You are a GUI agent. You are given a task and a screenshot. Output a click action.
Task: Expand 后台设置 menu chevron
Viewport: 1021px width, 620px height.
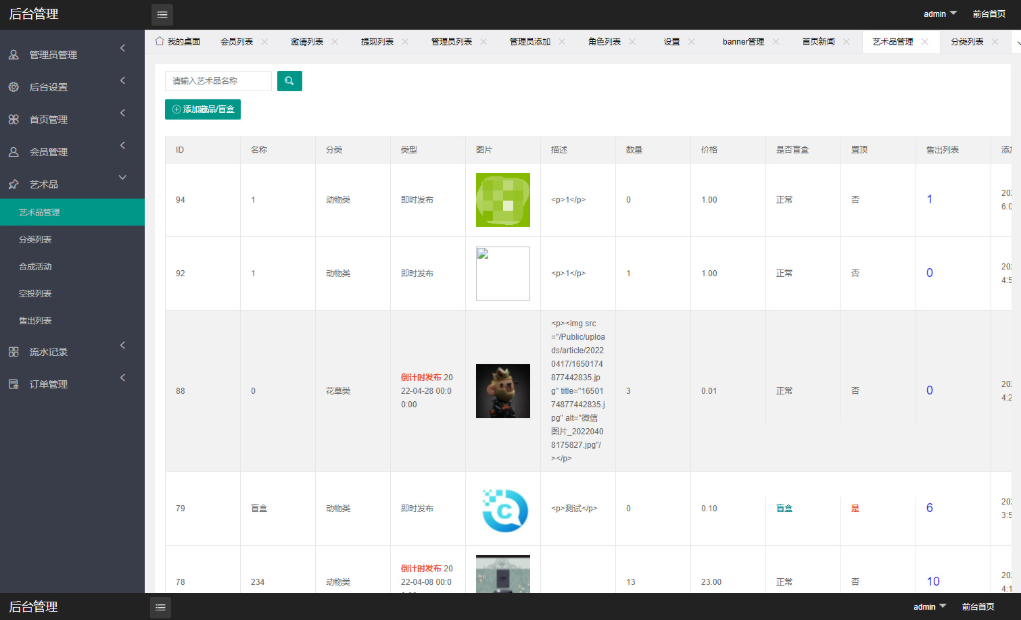[x=122, y=80]
